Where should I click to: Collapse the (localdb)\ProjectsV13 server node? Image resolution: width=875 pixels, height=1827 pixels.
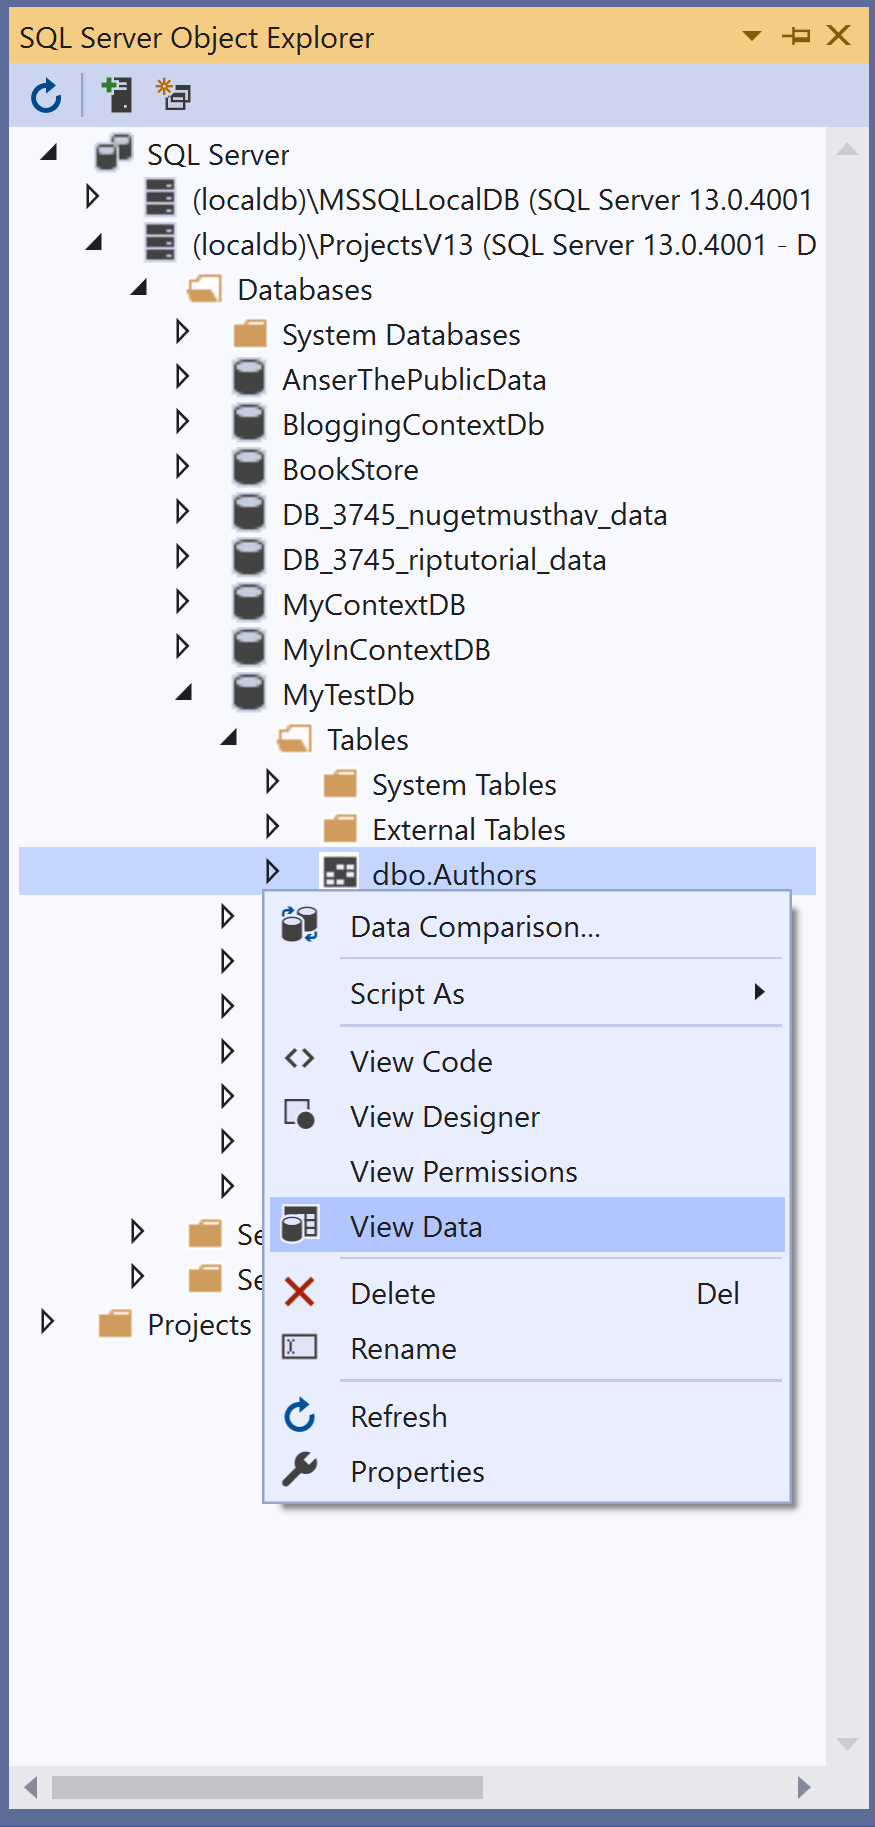click(94, 243)
